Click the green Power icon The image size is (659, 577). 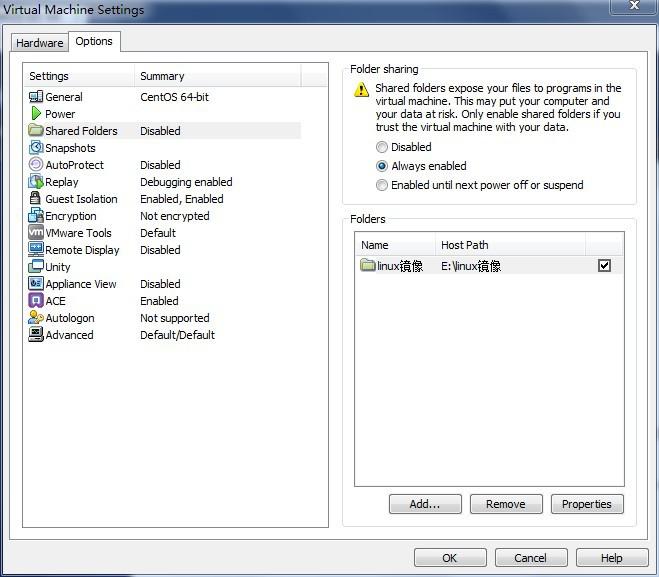[x=36, y=113]
